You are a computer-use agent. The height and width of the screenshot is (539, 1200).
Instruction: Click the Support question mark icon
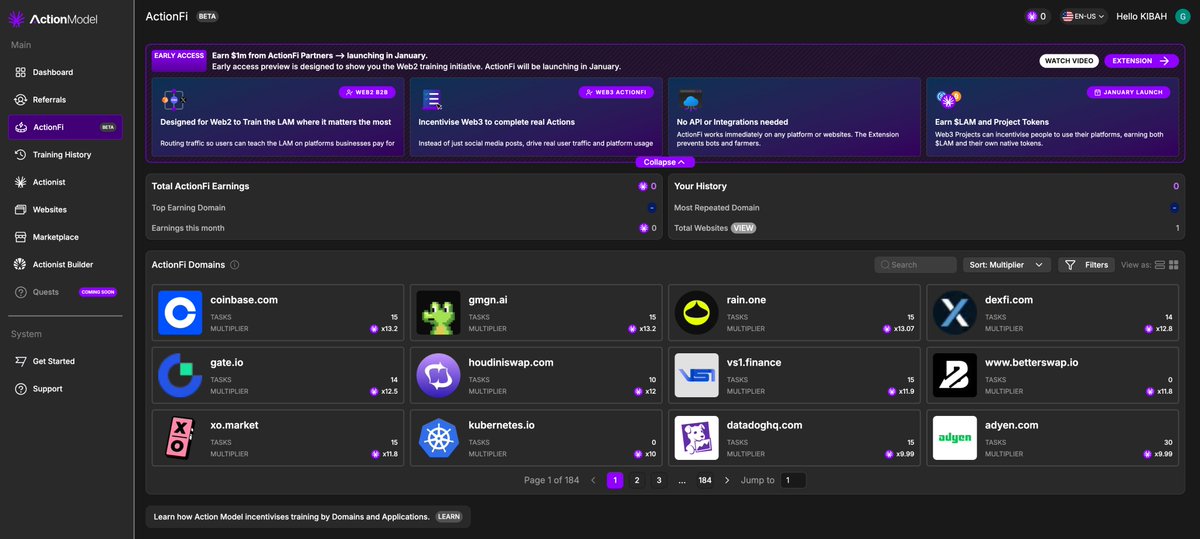click(20, 389)
